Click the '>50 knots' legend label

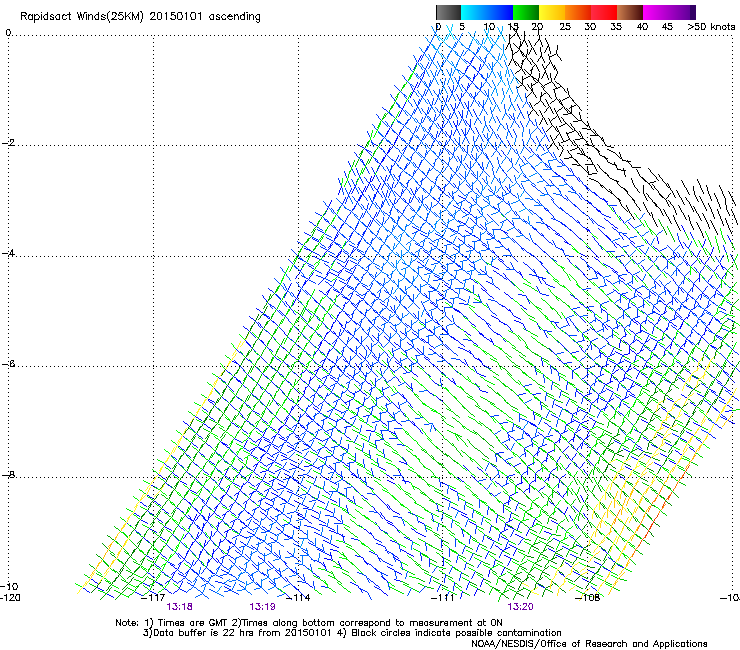click(711, 27)
